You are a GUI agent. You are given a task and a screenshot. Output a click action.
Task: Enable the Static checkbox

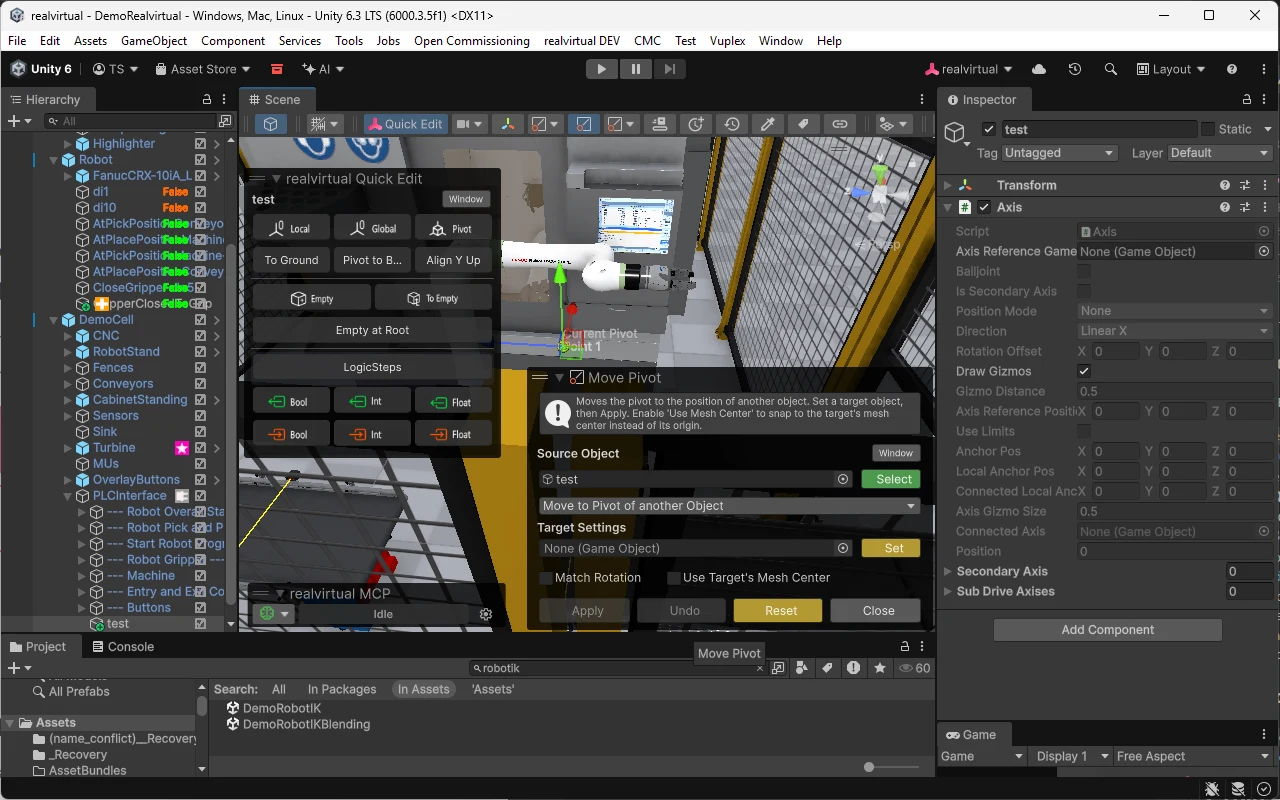click(1208, 129)
